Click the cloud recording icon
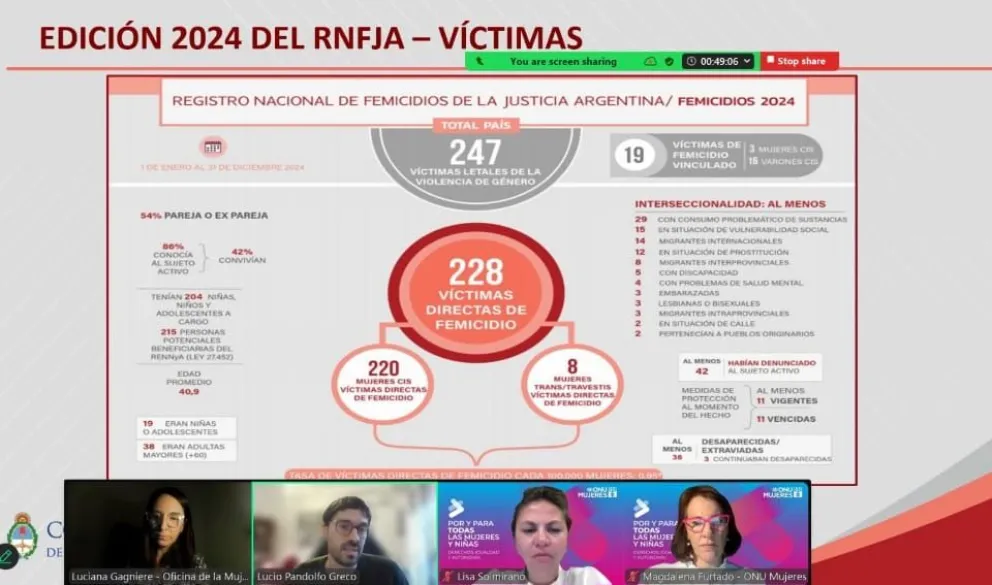The height and width of the screenshot is (585, 992). (650, 61)
